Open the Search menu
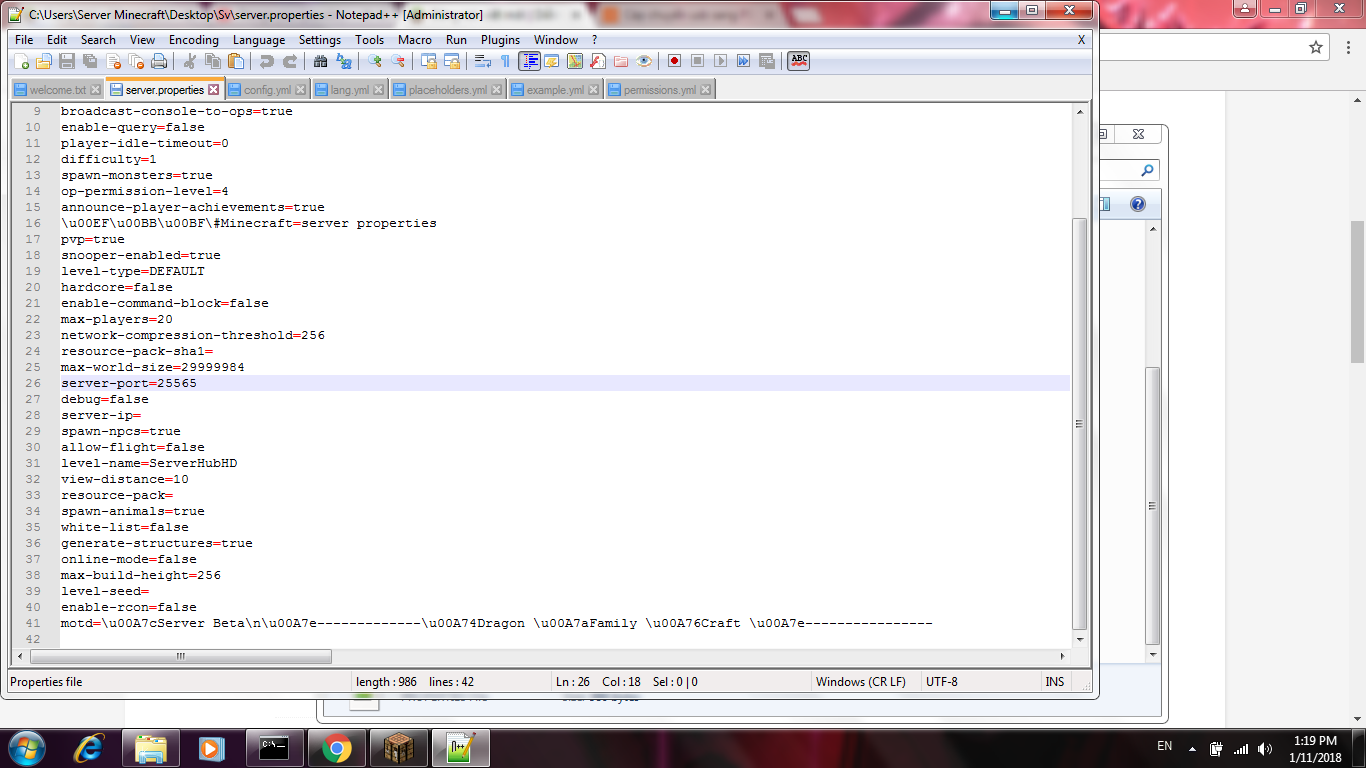Image resolution: width=1366 pixels, height=768 pixels. click(98, 40)
